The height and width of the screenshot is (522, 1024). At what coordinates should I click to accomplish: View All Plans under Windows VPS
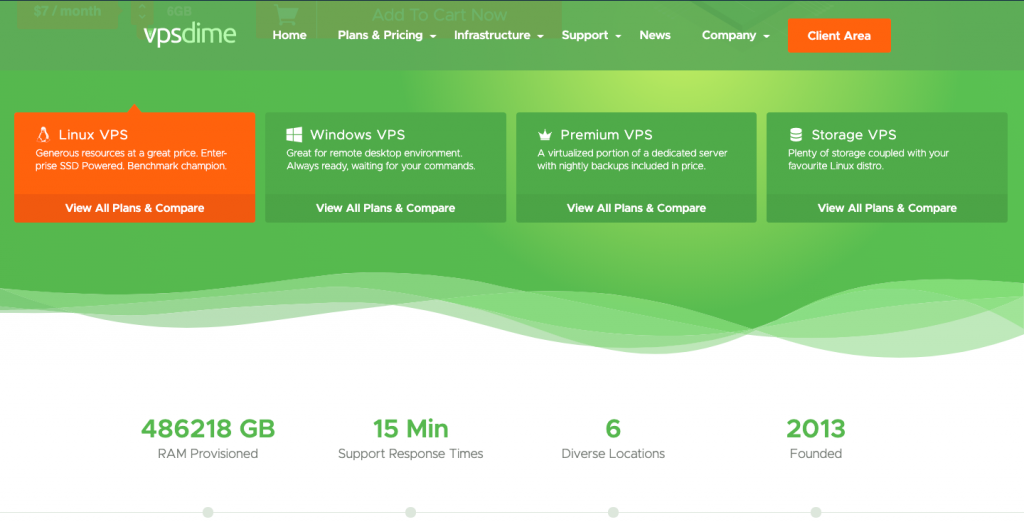385,208
